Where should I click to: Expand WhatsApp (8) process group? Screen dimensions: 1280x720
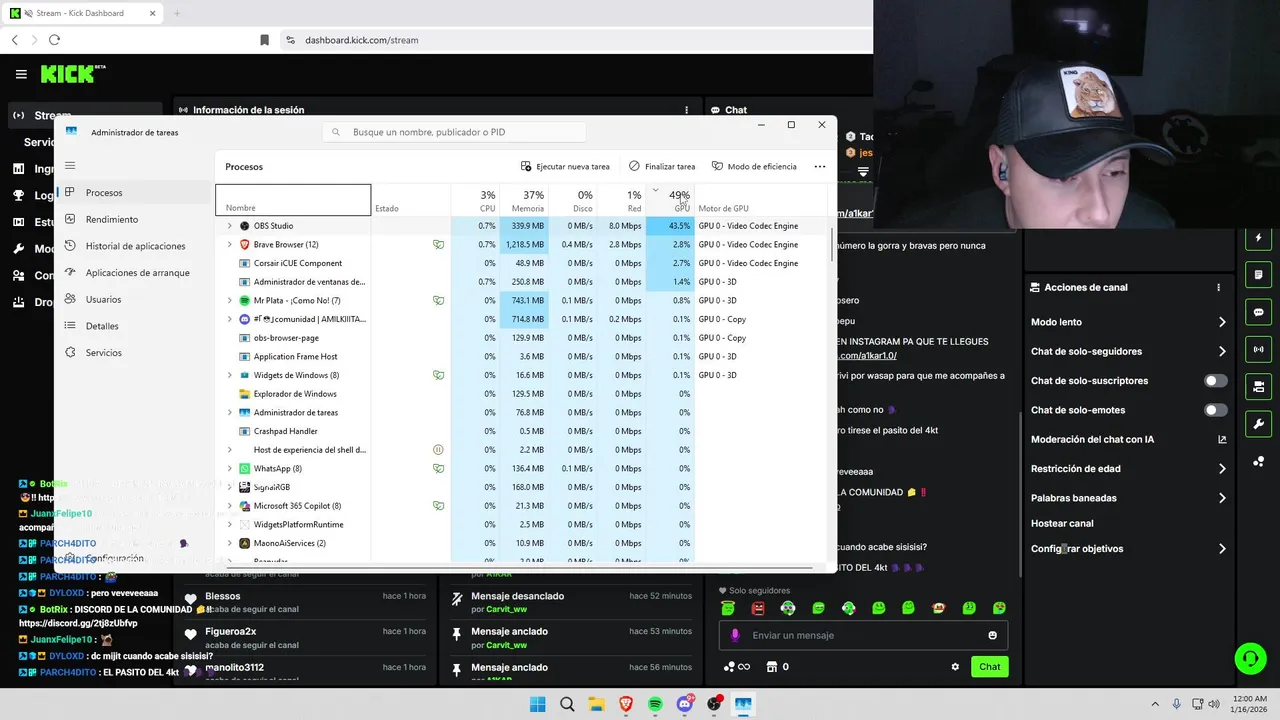pyautogui.click(x=230, y=468)
